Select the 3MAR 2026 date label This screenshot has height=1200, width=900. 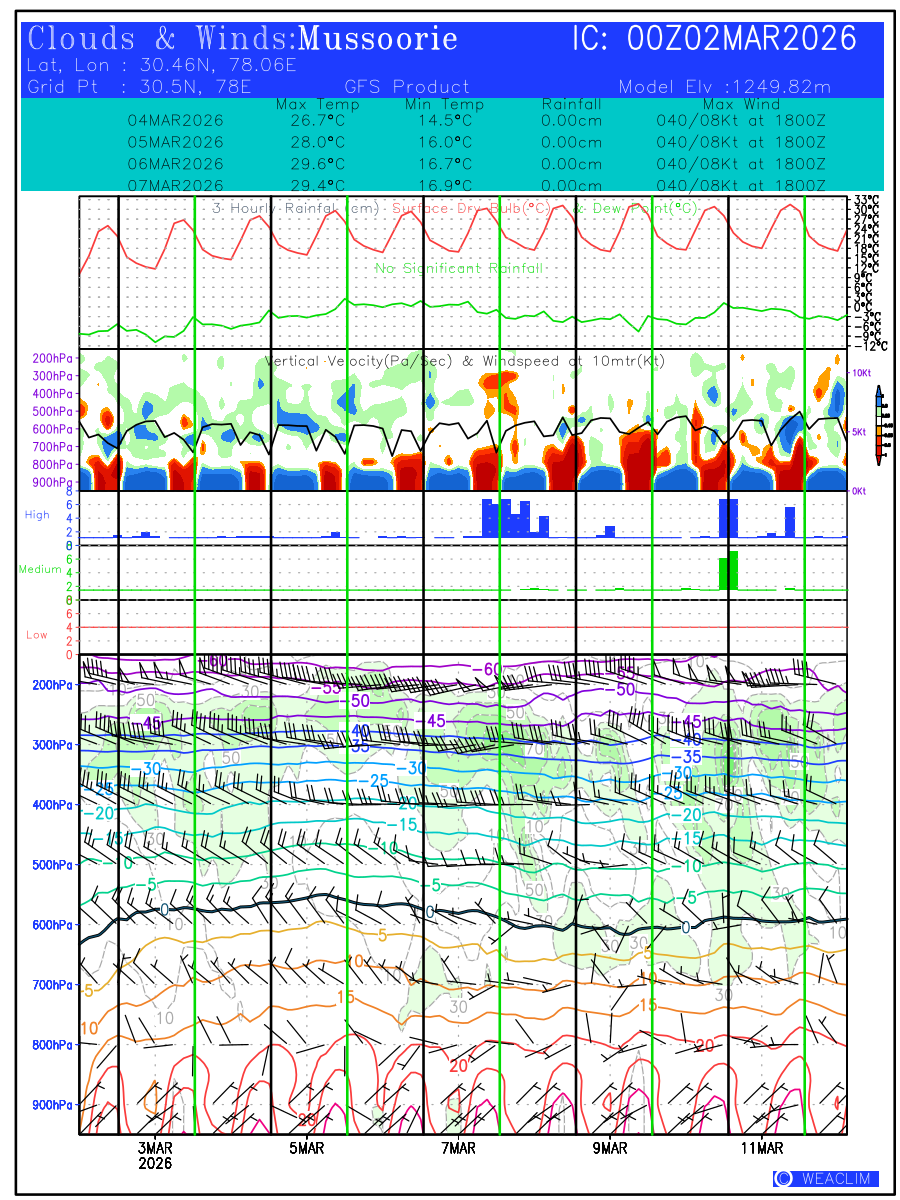(x=155, y=1155)
